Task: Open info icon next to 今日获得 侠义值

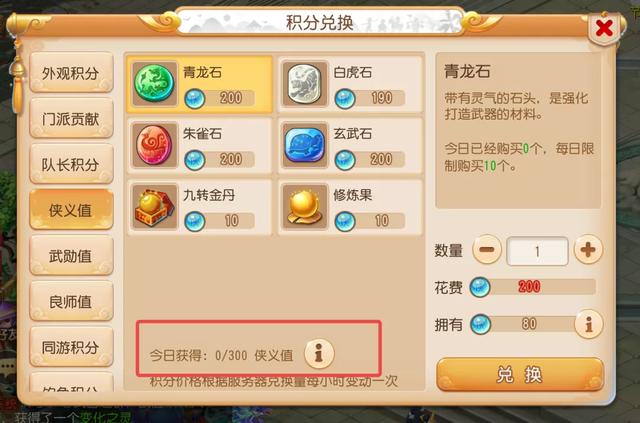Action: [319, 353]
